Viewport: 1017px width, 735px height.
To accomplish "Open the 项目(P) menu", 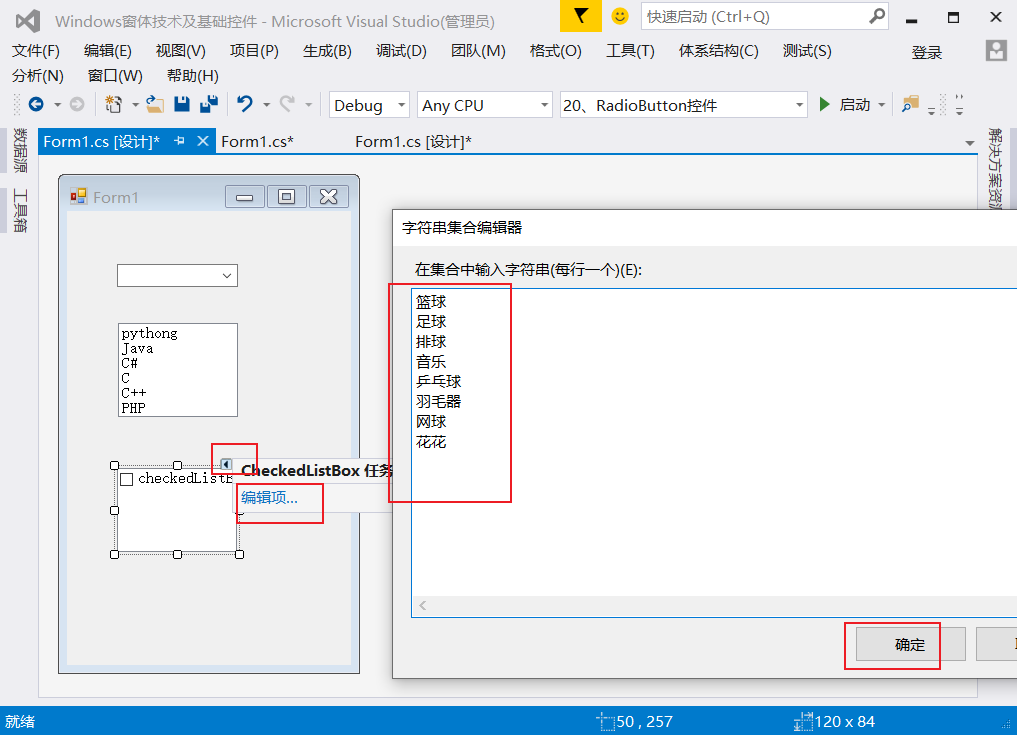I will point(254,51).
